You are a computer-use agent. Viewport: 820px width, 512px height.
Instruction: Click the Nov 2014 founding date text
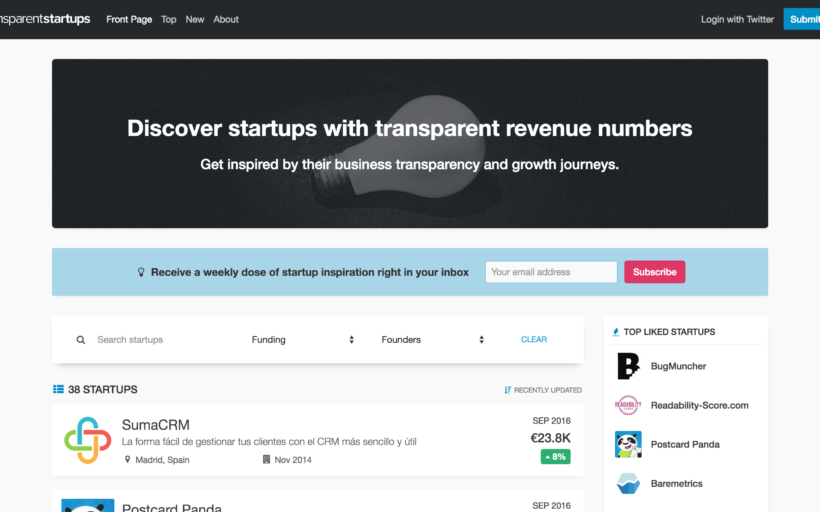pos(293,460)
